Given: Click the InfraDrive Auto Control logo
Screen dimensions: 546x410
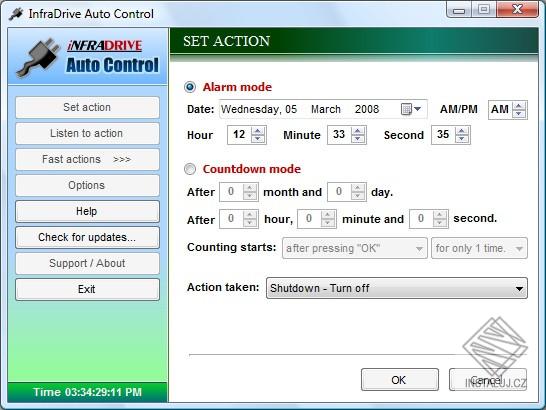Looking at the screenshot, I should coord(88,57).
